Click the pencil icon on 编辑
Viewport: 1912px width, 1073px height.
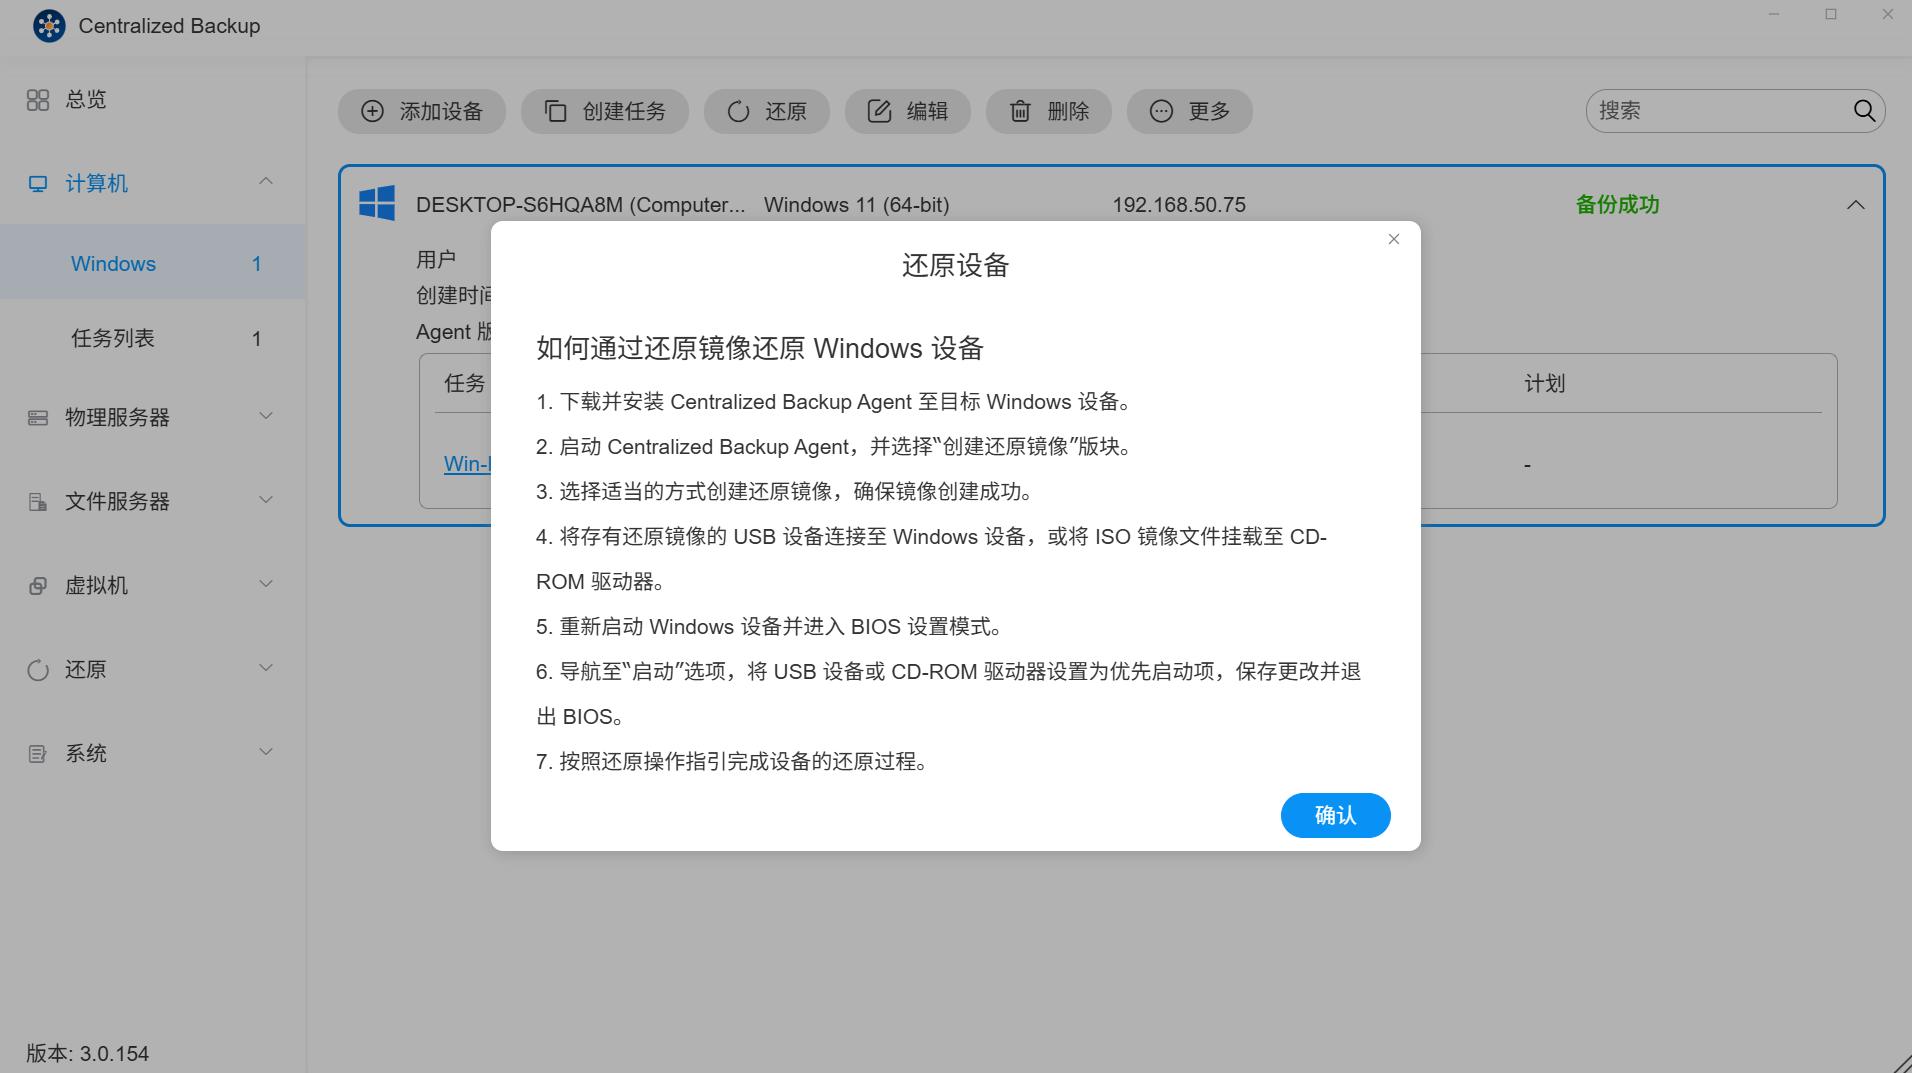click(x=879, y=111)
